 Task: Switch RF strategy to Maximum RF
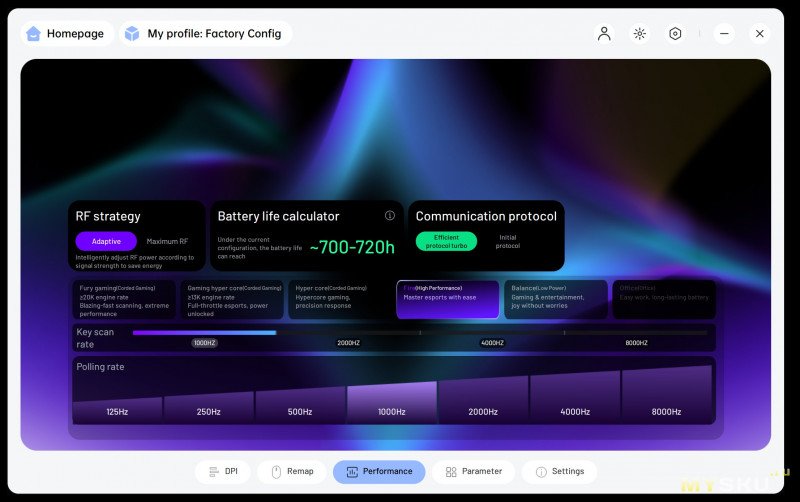click(167, 241)
